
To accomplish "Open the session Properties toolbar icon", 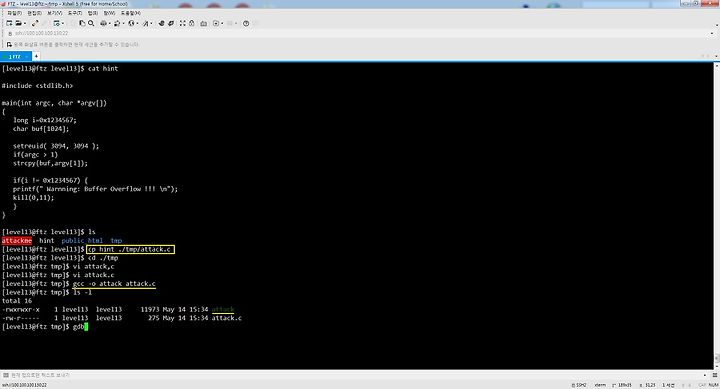I will [x=56, y=23].
